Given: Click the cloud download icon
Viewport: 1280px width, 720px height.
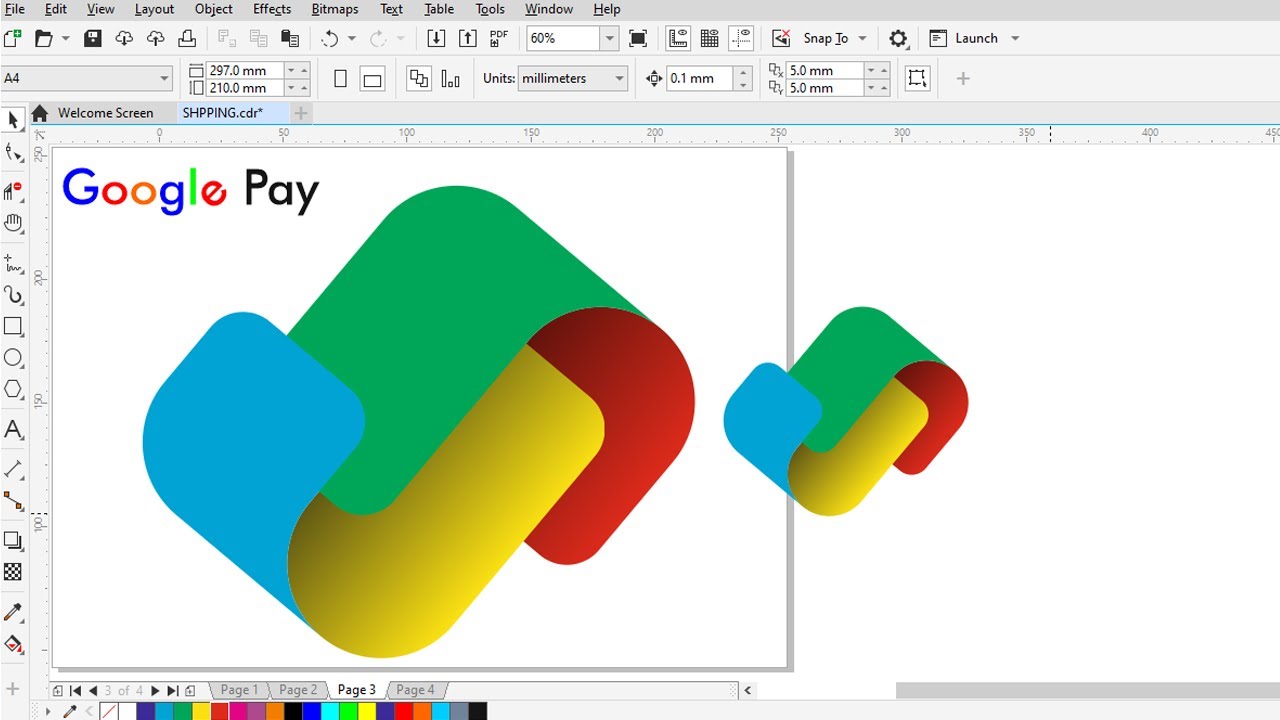Looking at the screenshot, I should (x=124, y=38).
